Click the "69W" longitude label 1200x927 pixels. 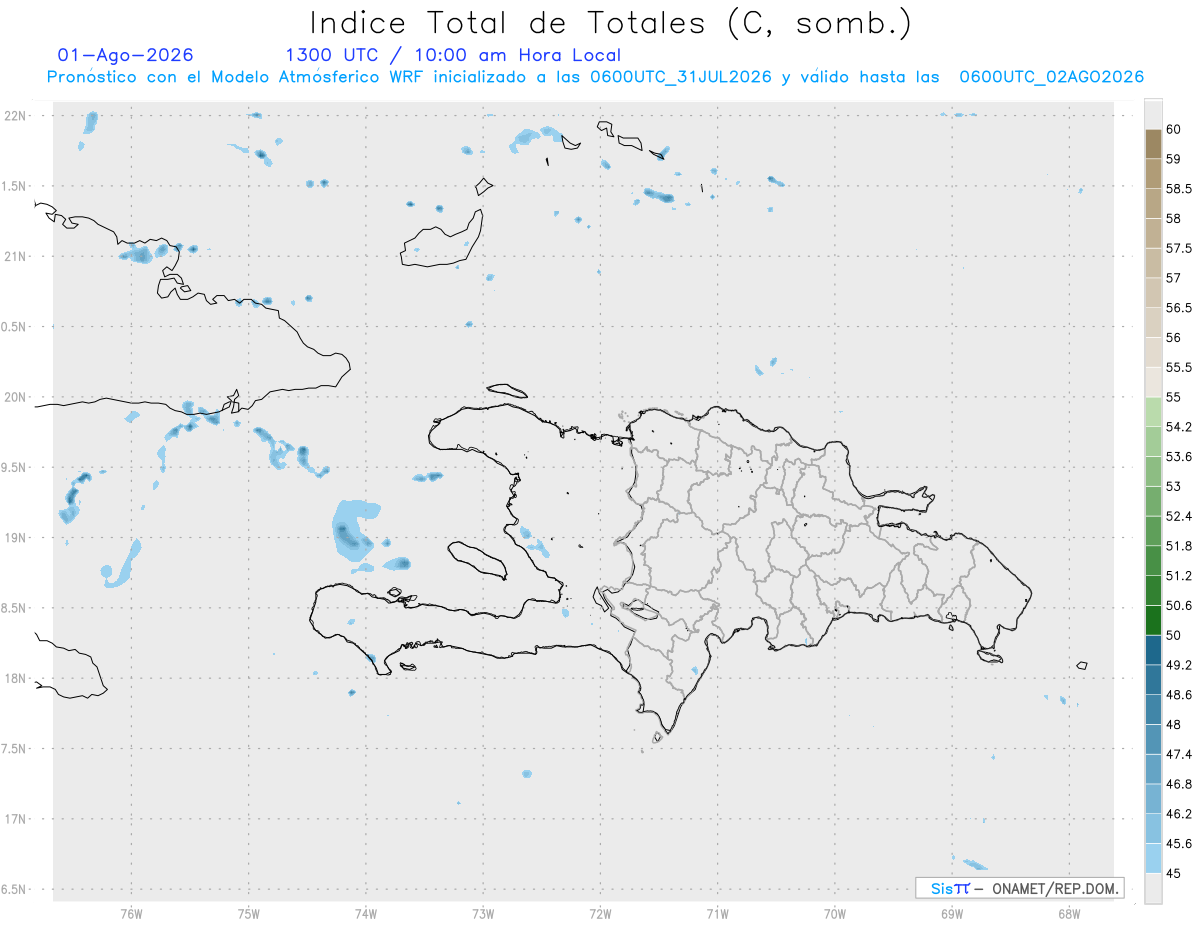pyautogui.click(x=952, y=913)
